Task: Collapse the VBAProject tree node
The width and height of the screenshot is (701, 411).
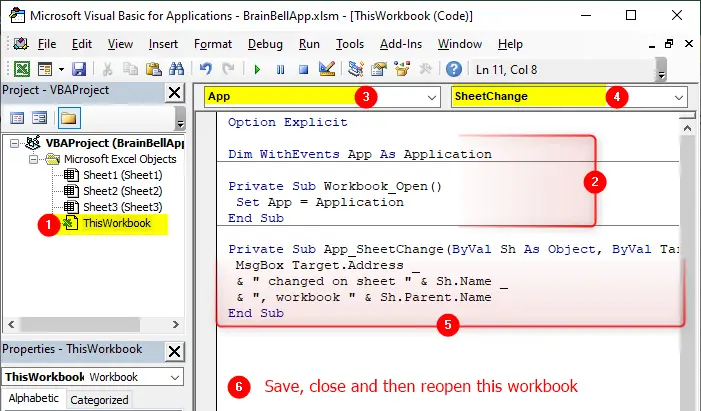Action: point(14,143)
